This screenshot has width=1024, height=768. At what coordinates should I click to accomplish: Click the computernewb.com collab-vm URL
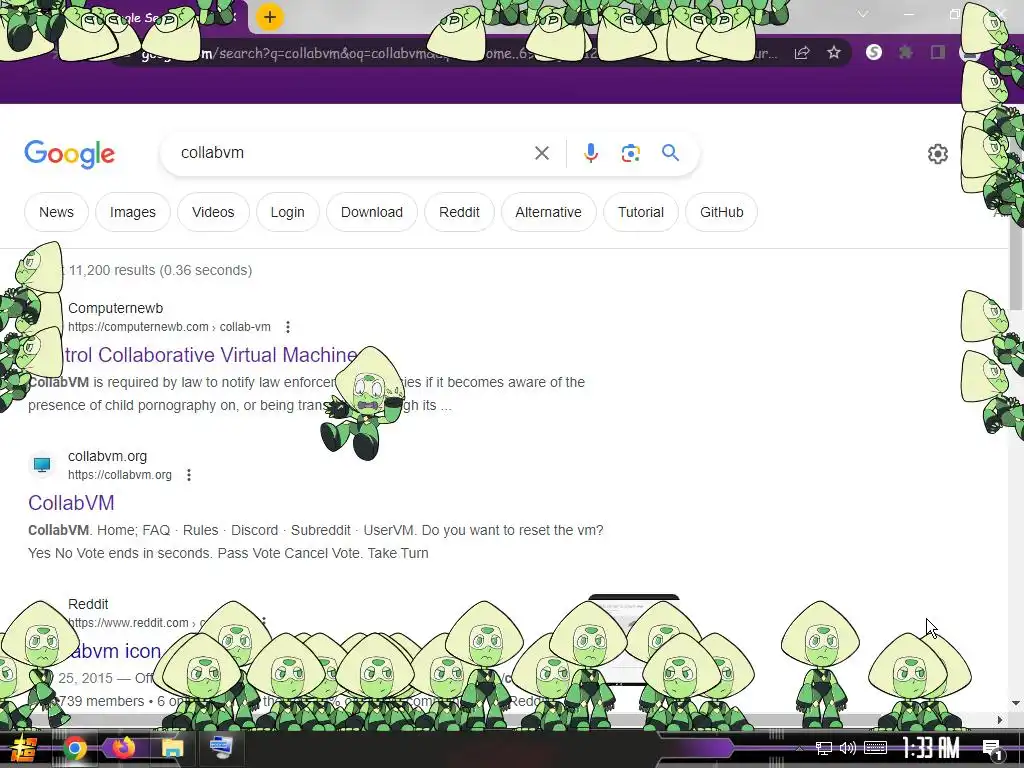click(169, 327)
